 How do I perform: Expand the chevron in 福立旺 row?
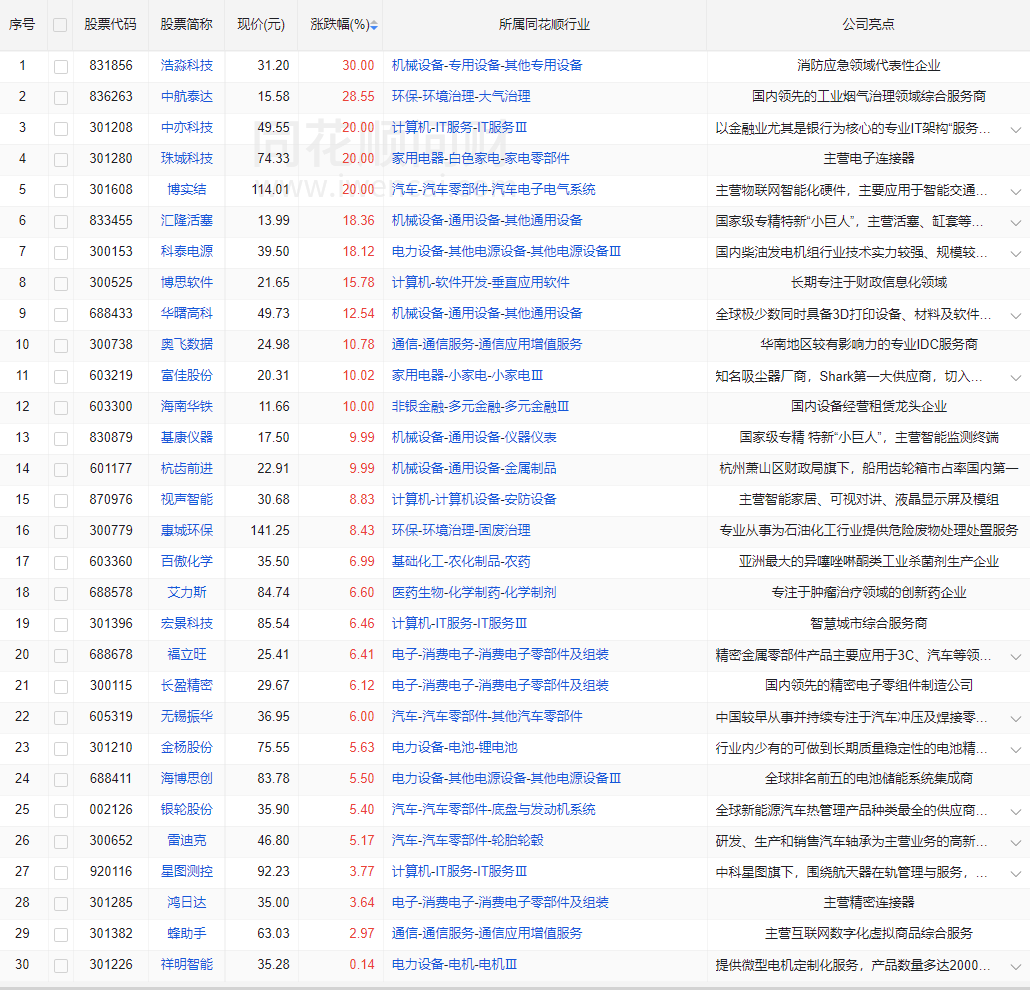[x=1016, y=657]
